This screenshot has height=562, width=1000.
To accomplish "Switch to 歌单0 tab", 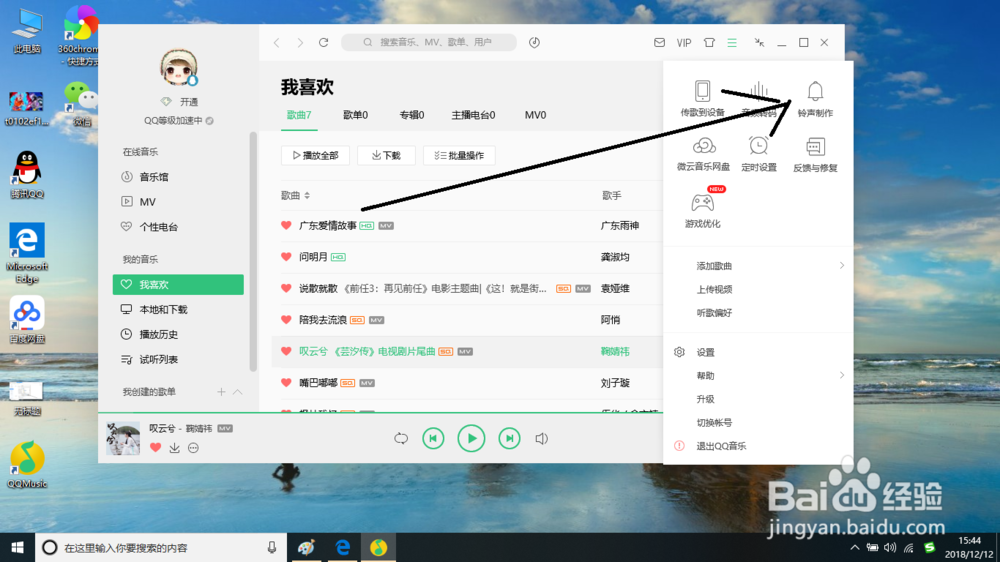I will [355, 115].
